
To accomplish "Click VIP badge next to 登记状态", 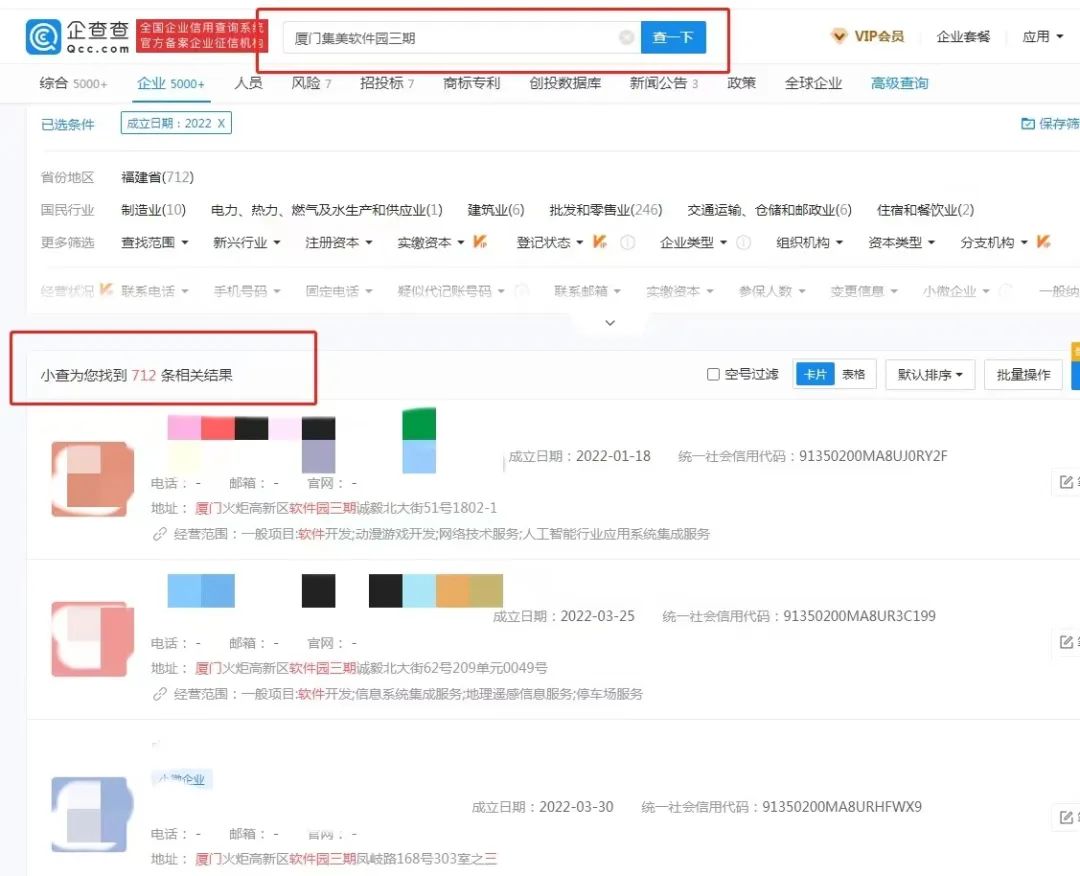I will [x=599, y=242].
